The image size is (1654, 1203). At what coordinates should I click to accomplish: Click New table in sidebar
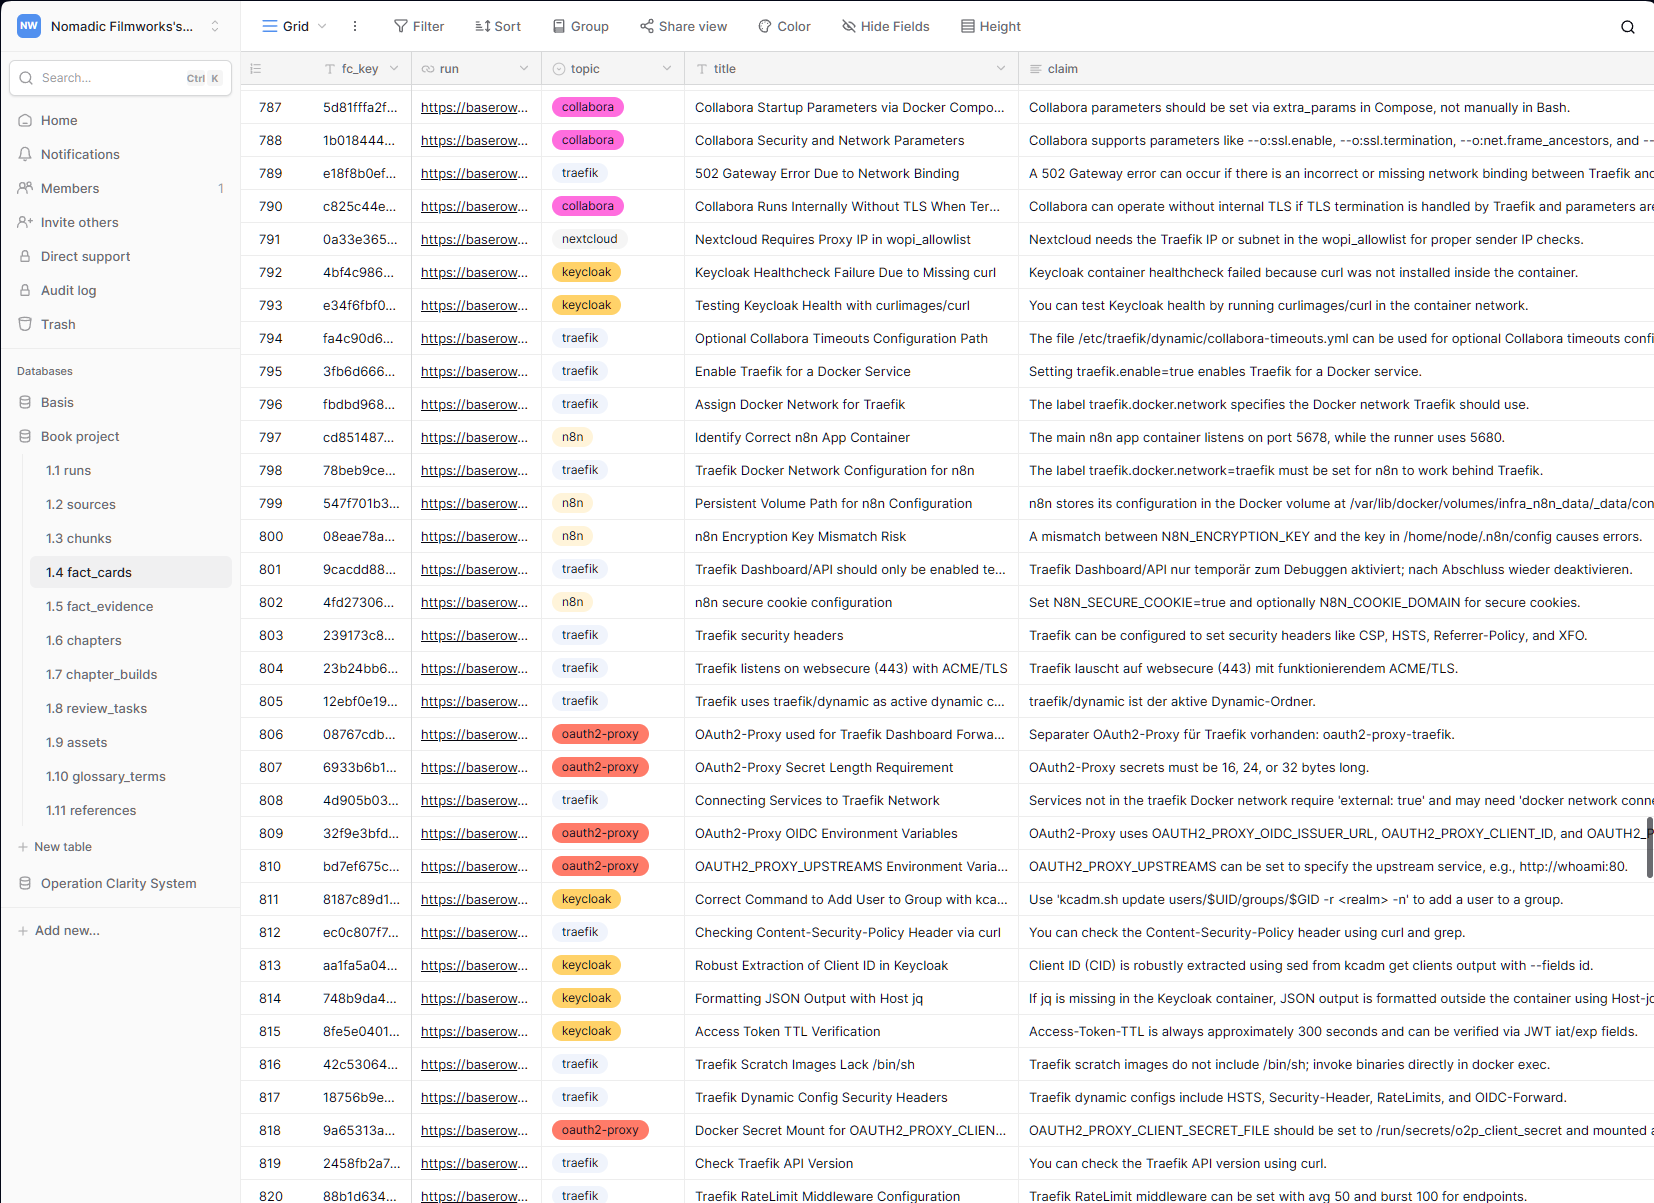coord(62,846)
